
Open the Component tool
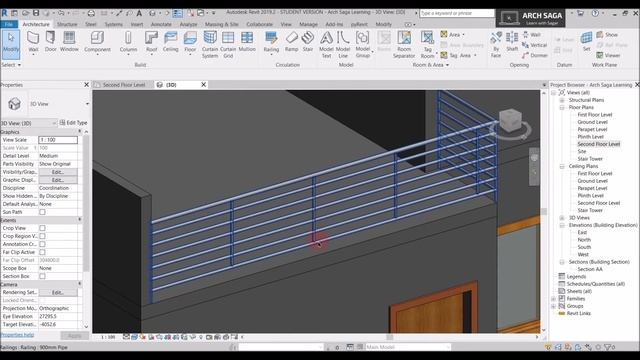click(x=97, y=42)
